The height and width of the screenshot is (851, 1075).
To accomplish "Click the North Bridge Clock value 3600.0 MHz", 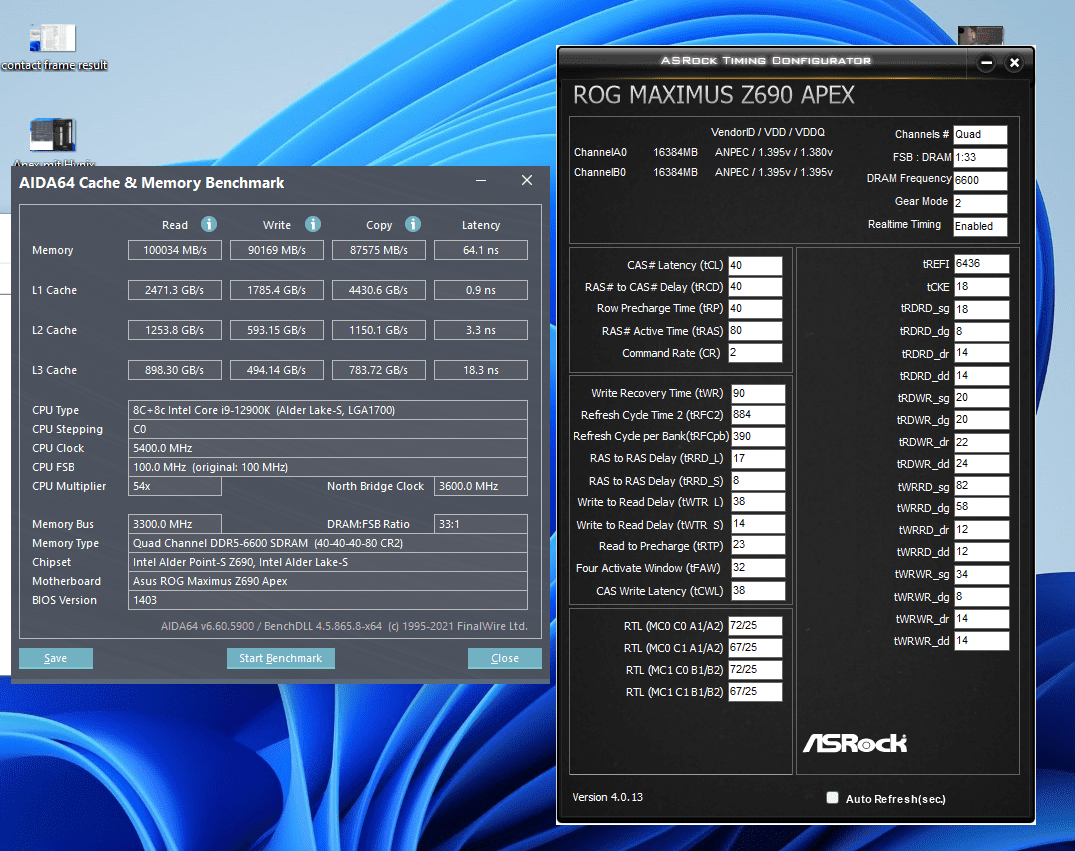I will [x=481, y=486].
